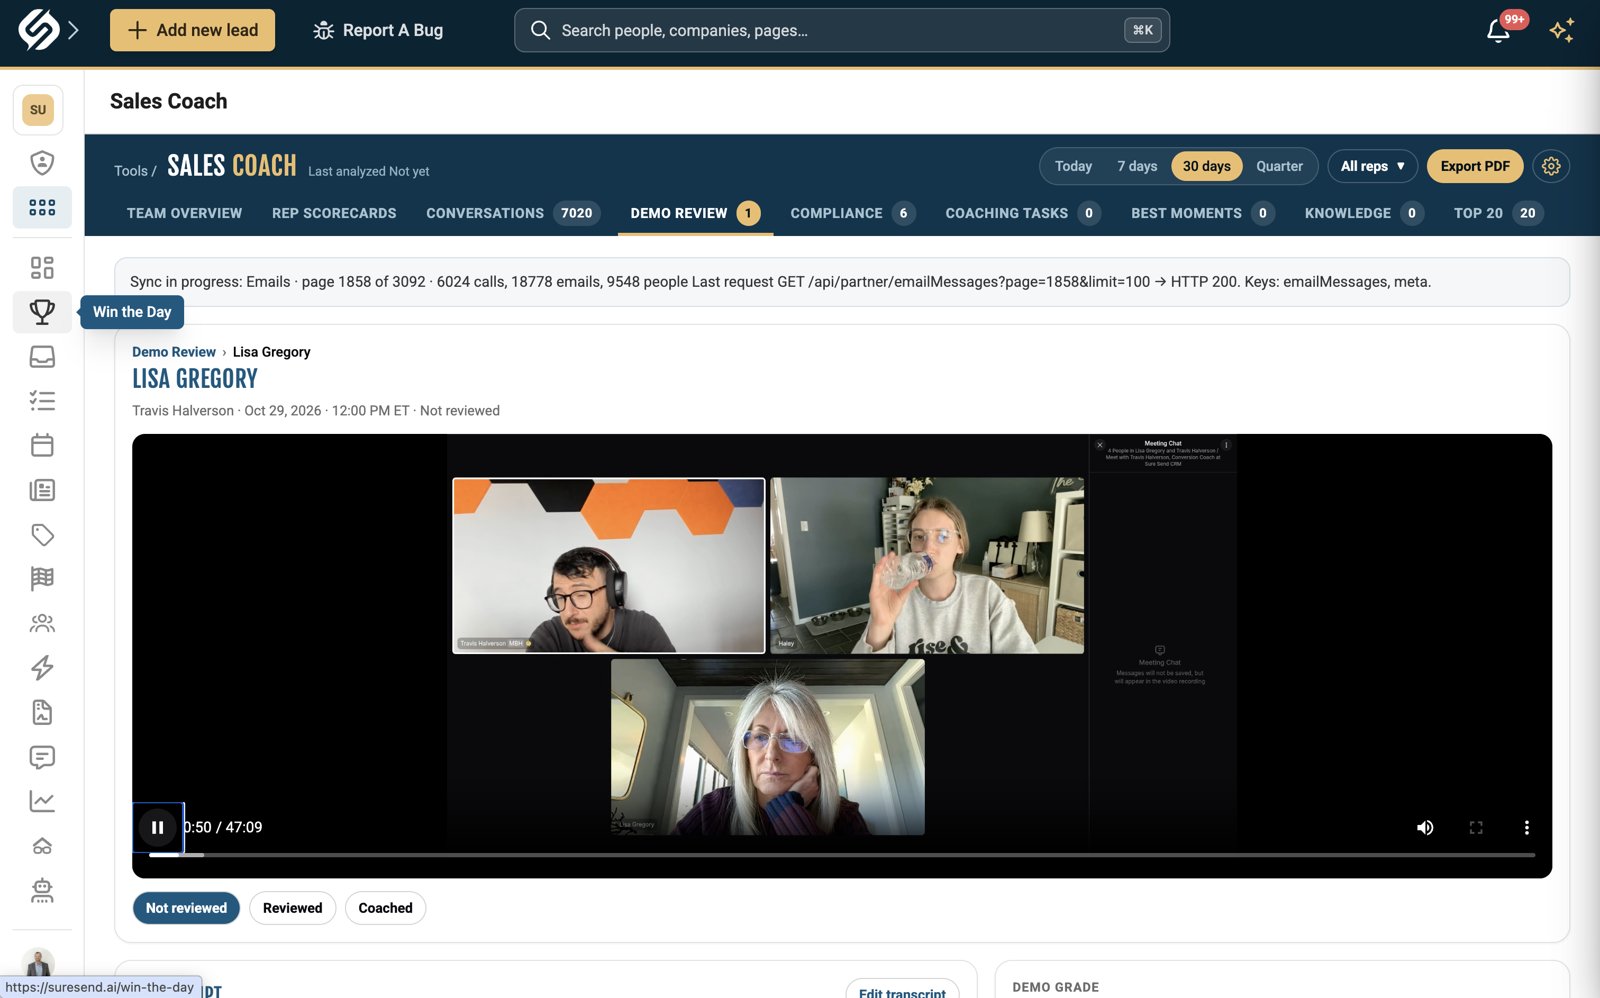1600x998 pixels.
Task: Select the Quarter time range
Action: point(1279,166)
